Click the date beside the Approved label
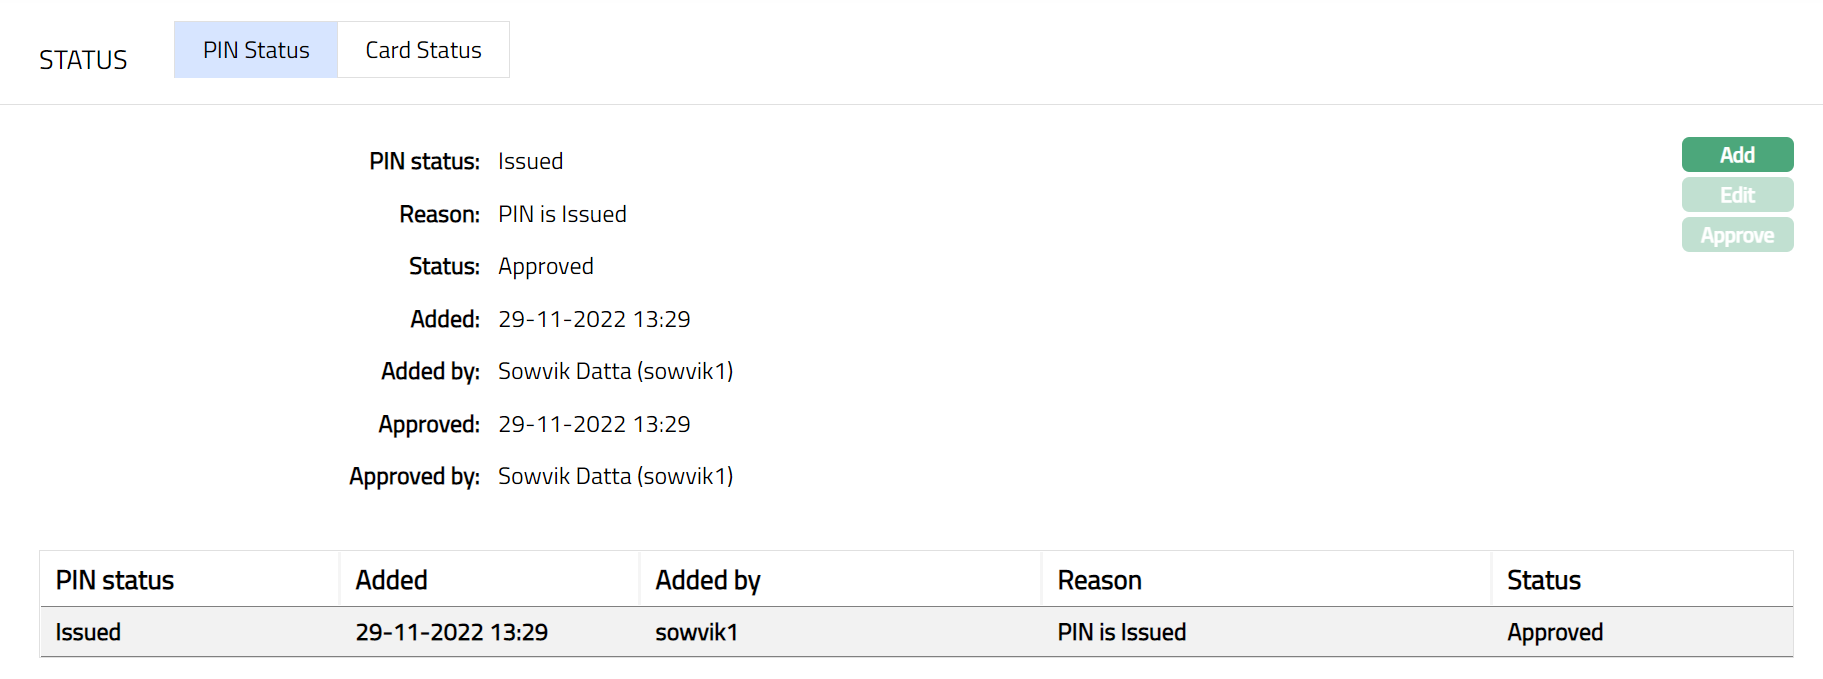This screenshot has width=1823, height=679. (x=594, y=424)
